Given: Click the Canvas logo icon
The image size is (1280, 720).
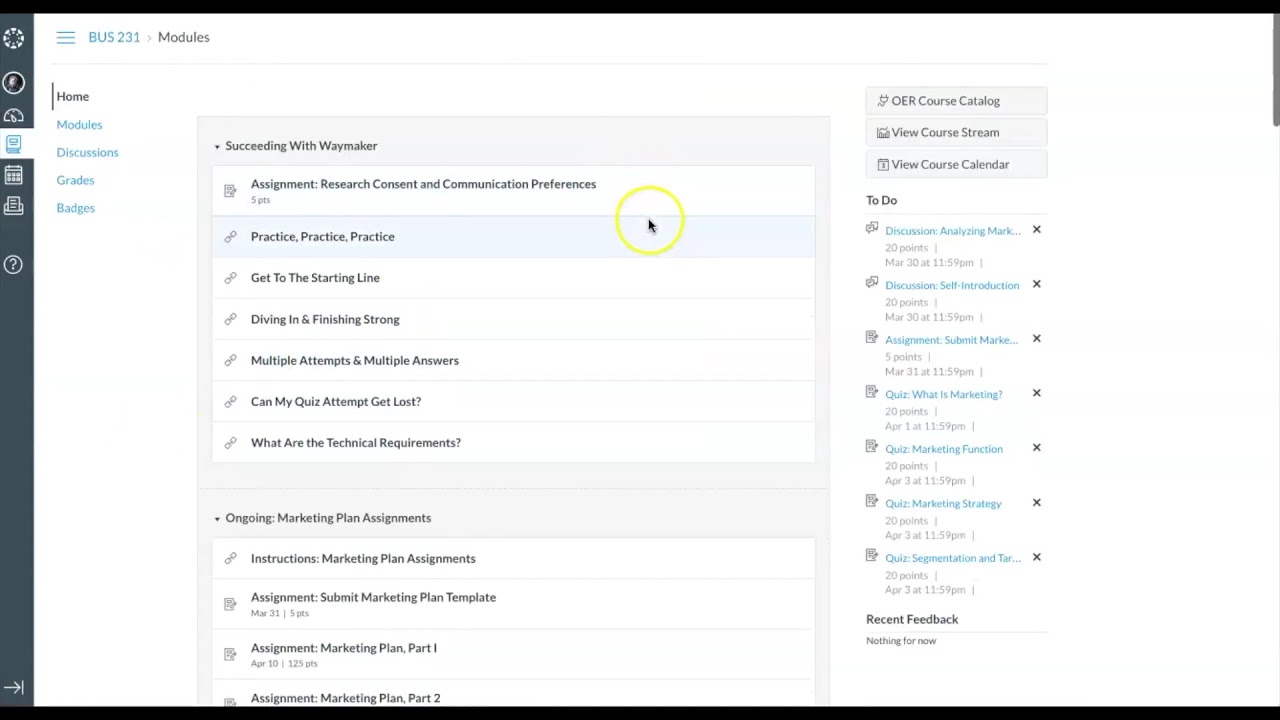Looking at the screenshot, I should point(14,39).
